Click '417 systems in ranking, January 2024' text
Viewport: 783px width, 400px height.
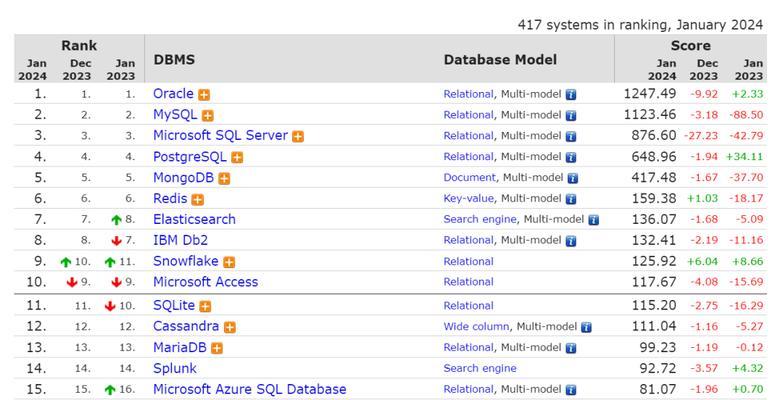tap(640, 24)
